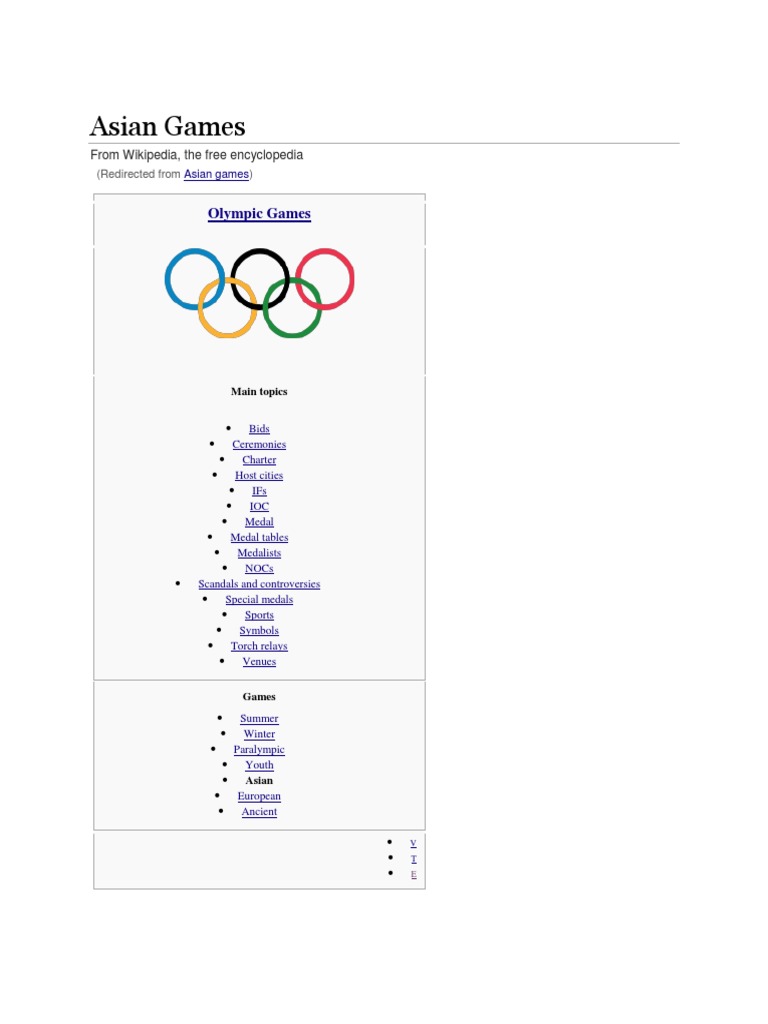The image size is (768, 1024).
Task: Open the Youth games link
Action: (259, 765)
